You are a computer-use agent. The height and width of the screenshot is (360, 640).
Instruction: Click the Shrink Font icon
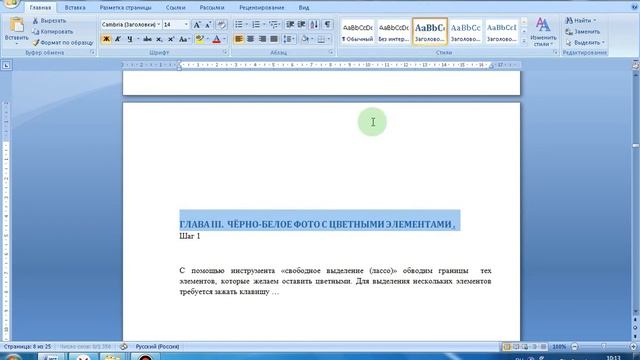tap(208, 25)
